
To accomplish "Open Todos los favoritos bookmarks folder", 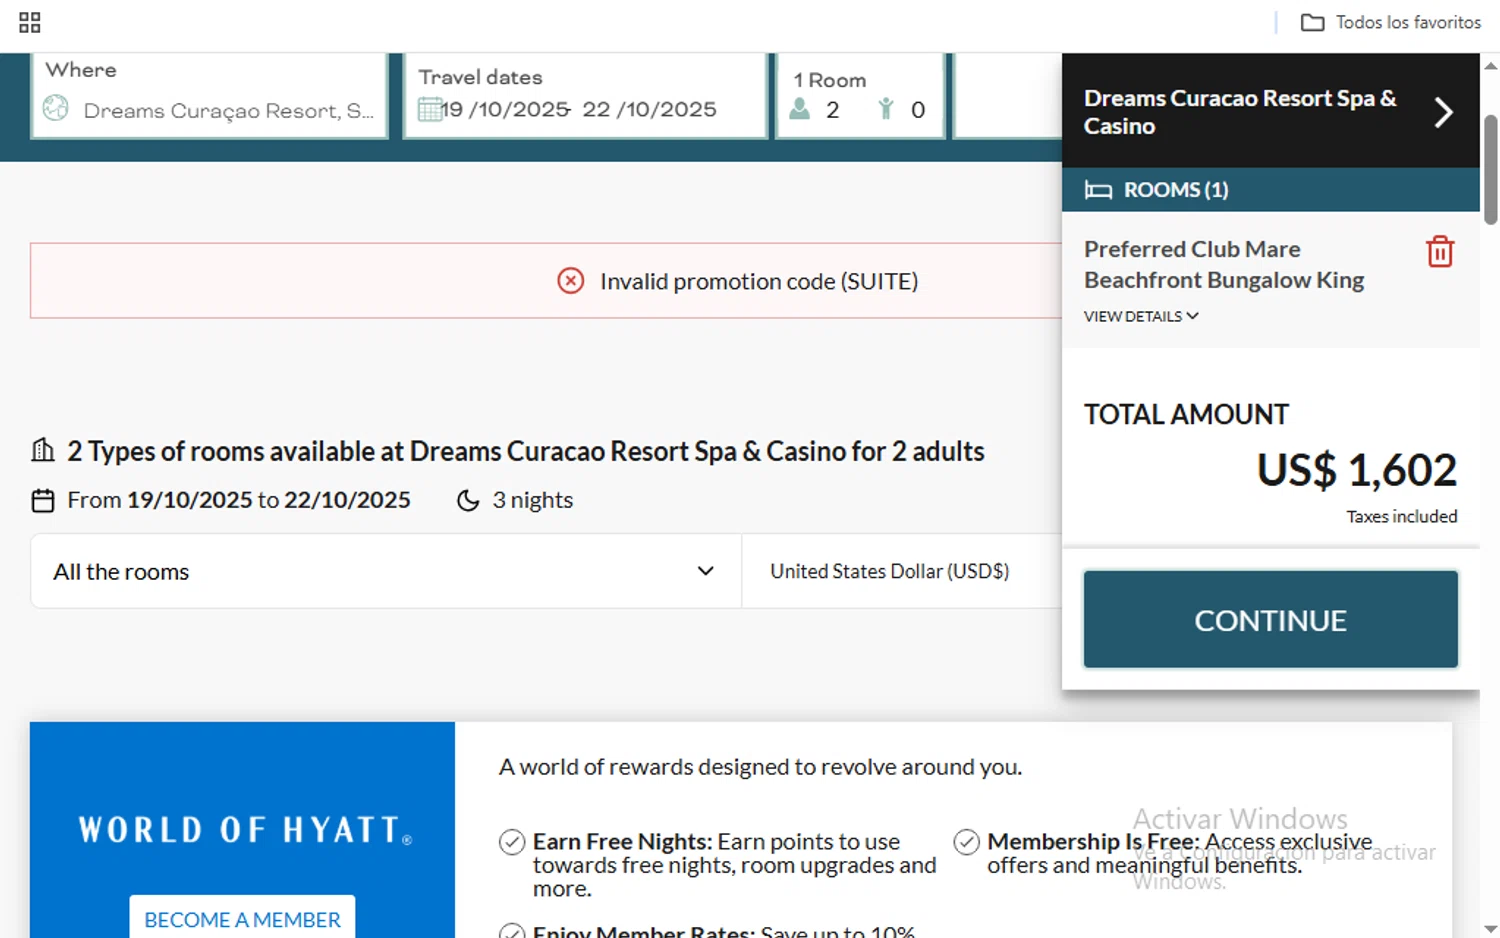I will pyautogui.click(x=1390, y=22).
